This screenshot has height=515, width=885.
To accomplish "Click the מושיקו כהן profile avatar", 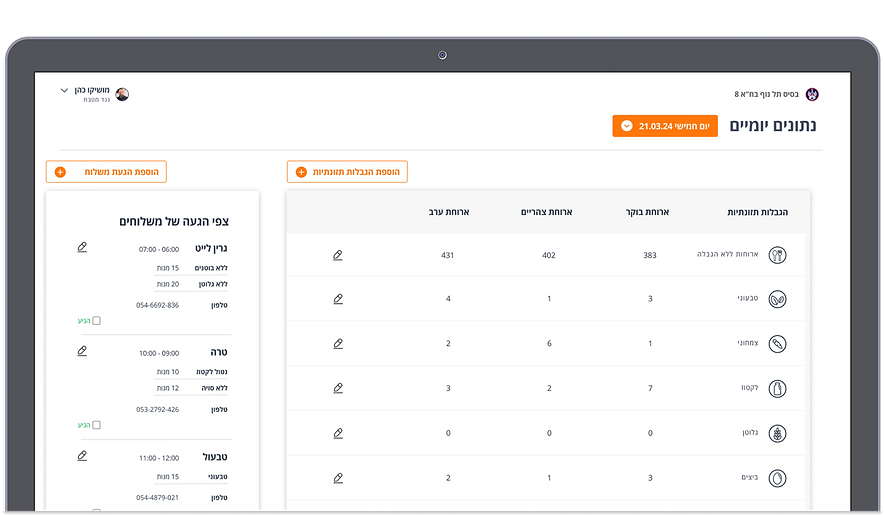I will pyautogui.click(x=122, y=94).
